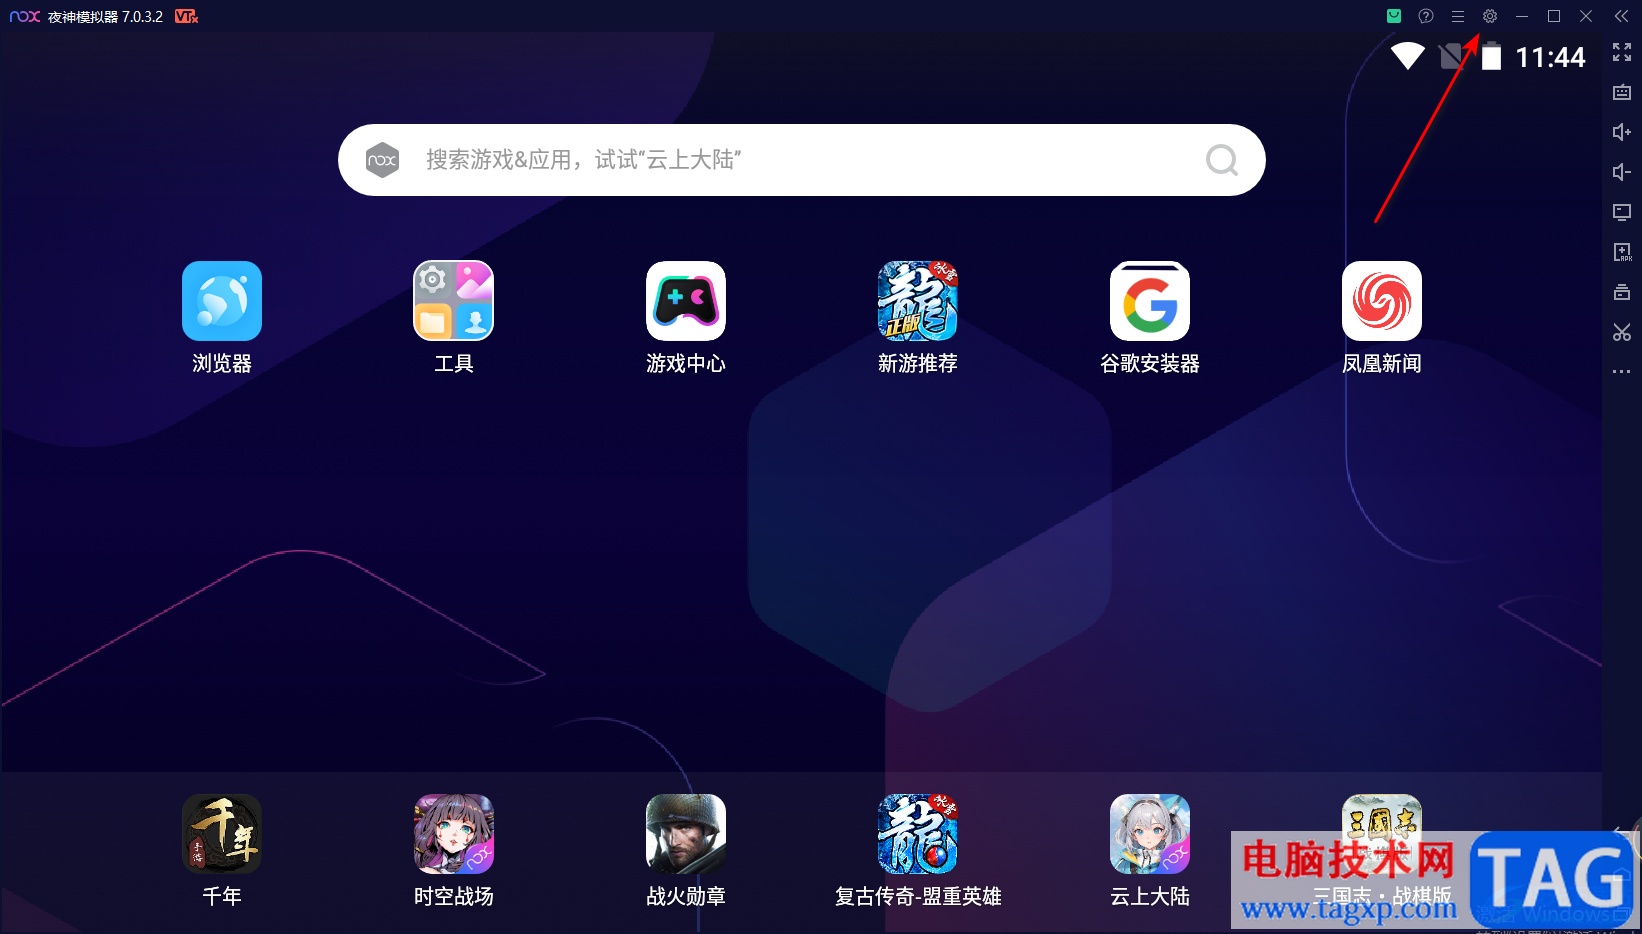
Task: Open the hamburger menu in the title bar
Action: tap(1458, 16)
